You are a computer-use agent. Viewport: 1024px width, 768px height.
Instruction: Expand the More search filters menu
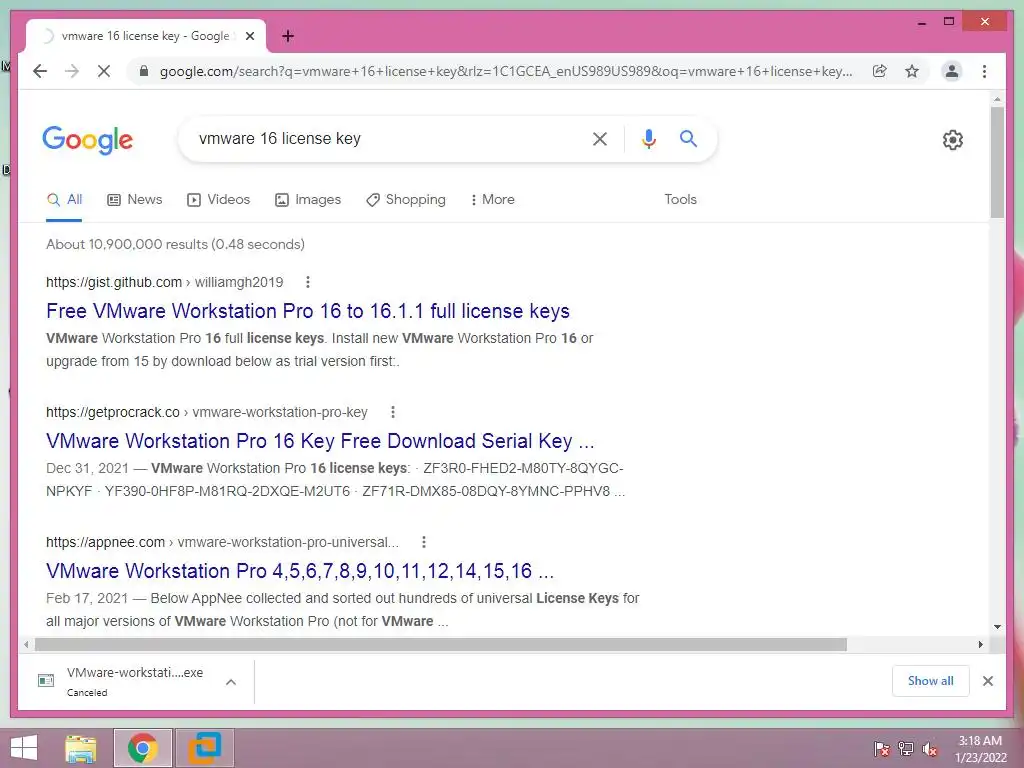492,199
